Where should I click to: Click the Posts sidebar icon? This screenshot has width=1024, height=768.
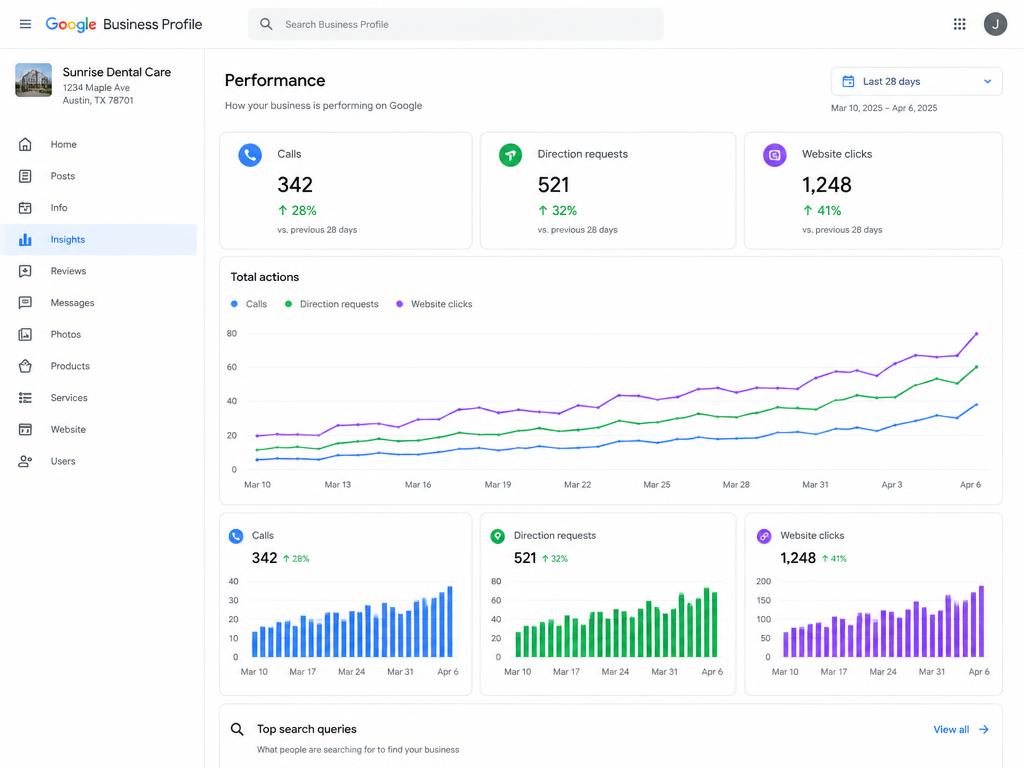pos(25,176)
